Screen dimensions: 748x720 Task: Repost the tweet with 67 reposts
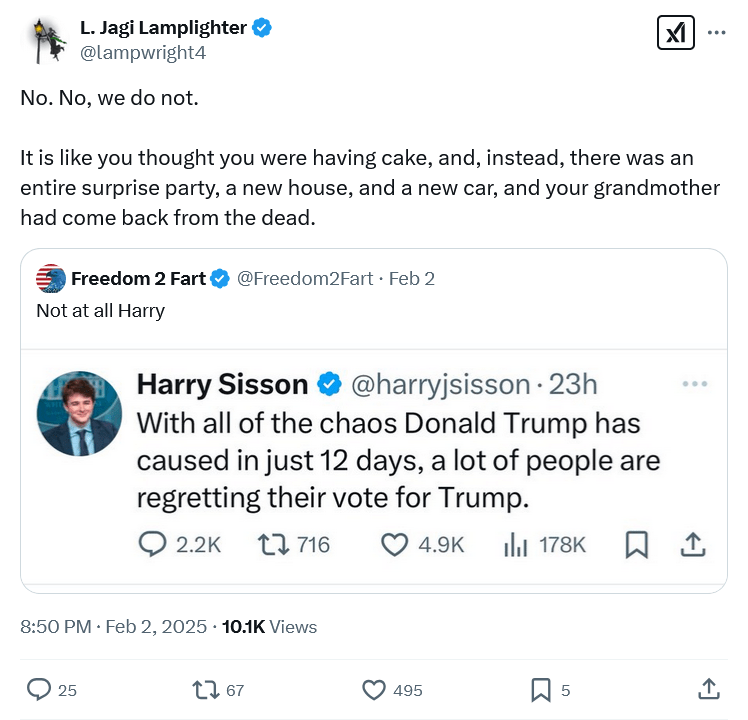tap(204, 689)
